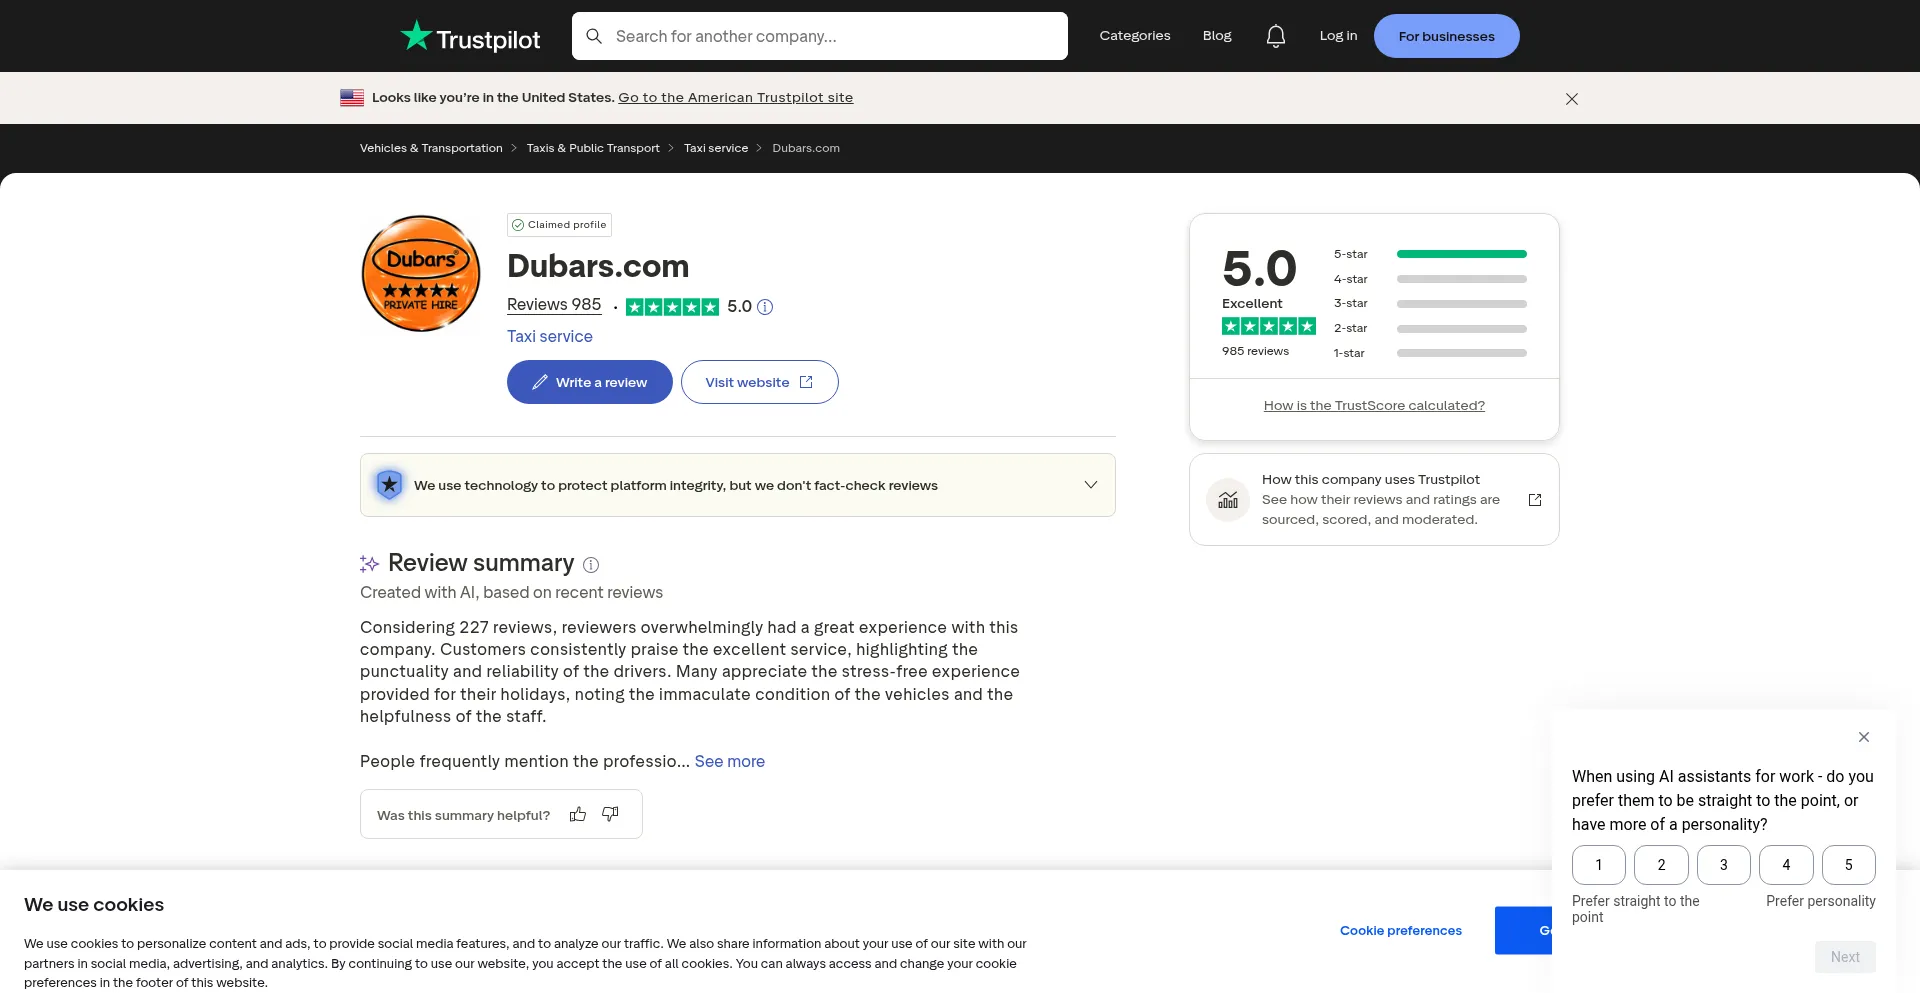Mark the summary as helpful with thumbs up
This screenshot has height=993, width=1920.
click(578, 814)
